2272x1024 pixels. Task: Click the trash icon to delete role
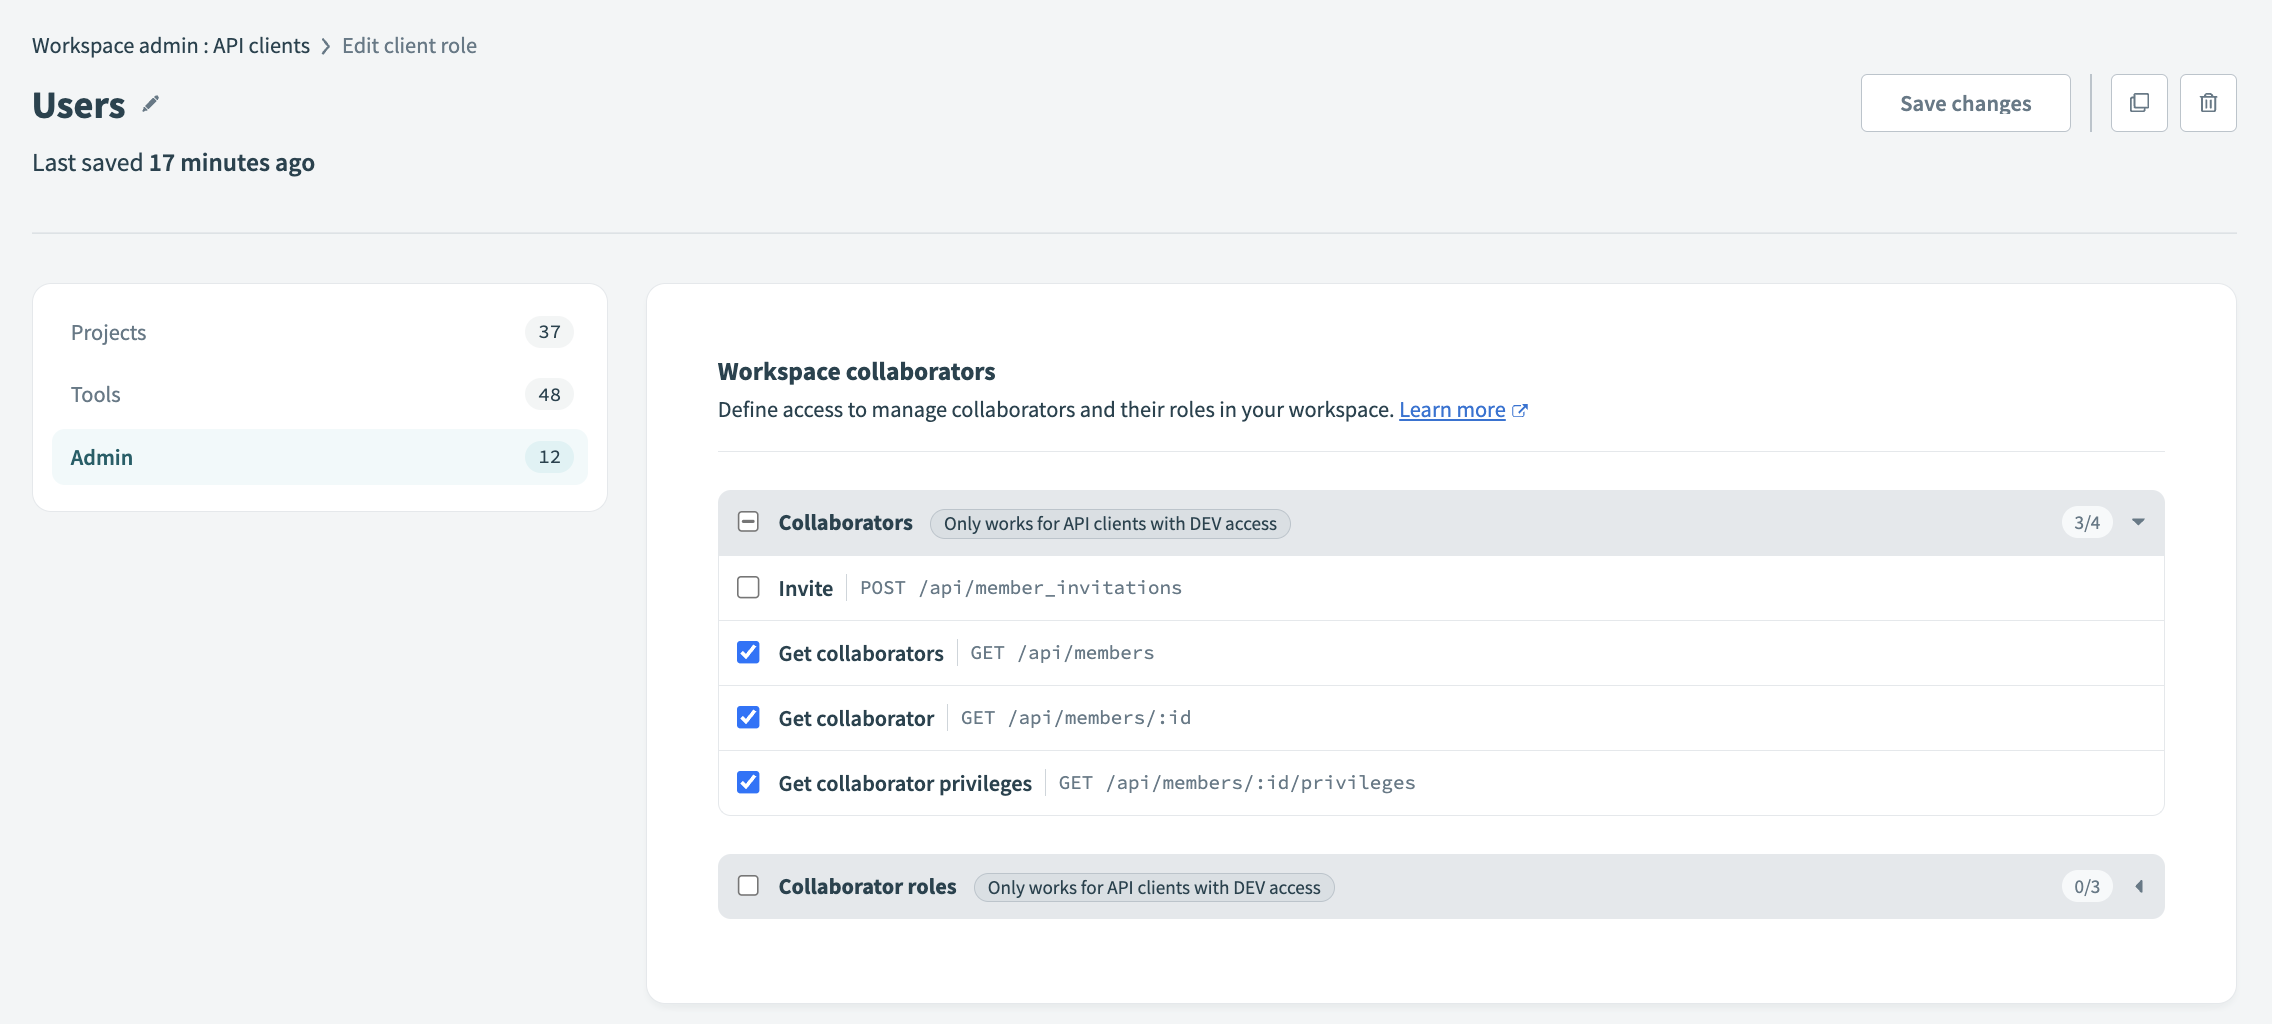coord(2208,103)
